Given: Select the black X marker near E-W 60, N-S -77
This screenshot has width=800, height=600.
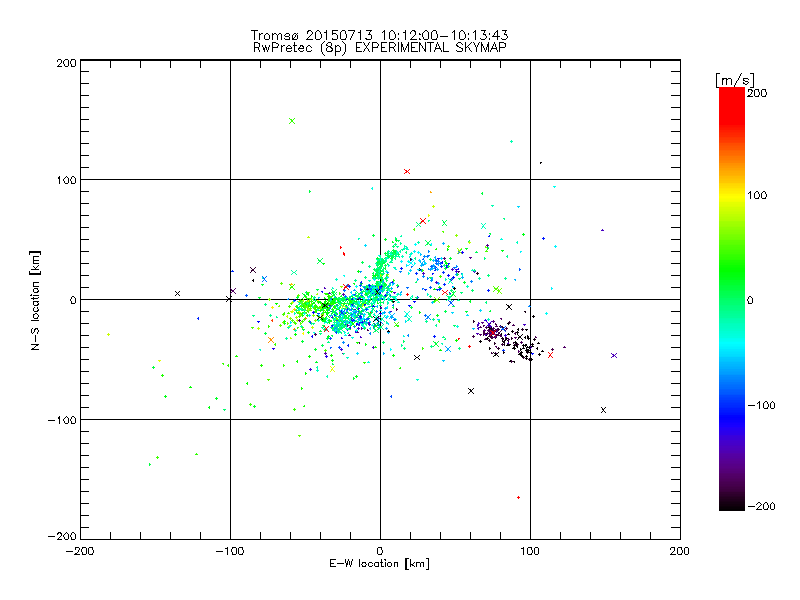Looking at the screenshot, I should pos(471,391).
